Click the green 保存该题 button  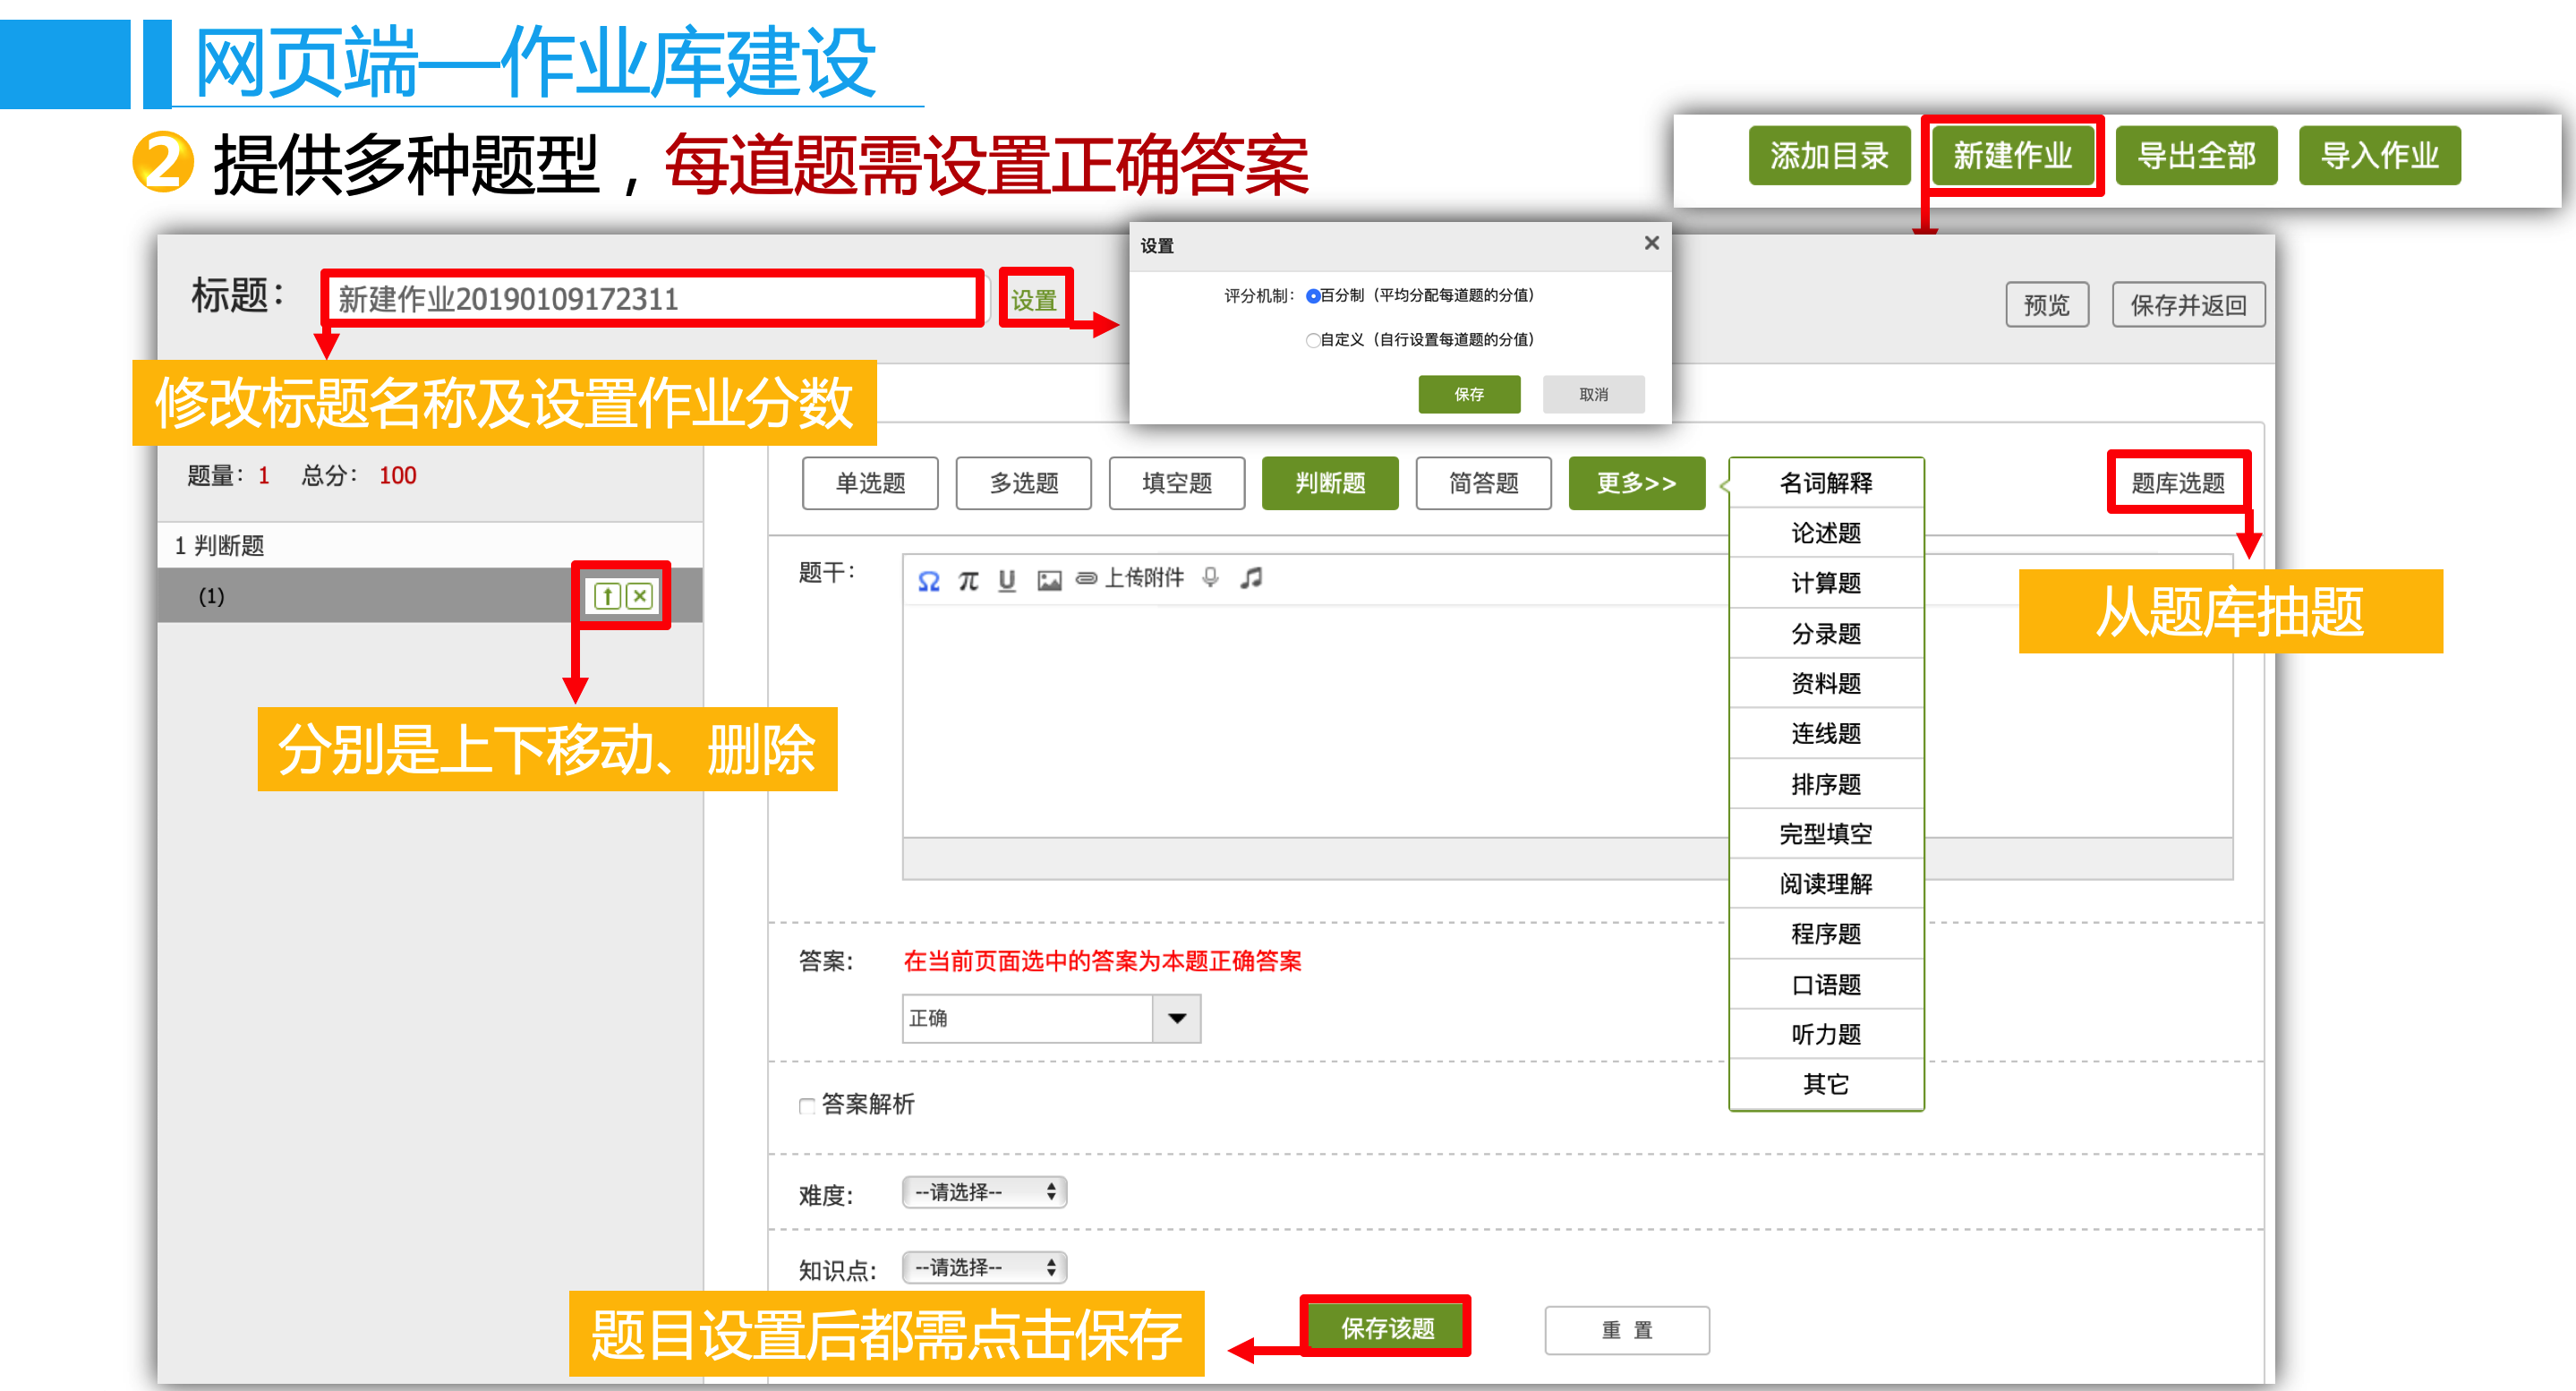click(x=1387, y=1328)
